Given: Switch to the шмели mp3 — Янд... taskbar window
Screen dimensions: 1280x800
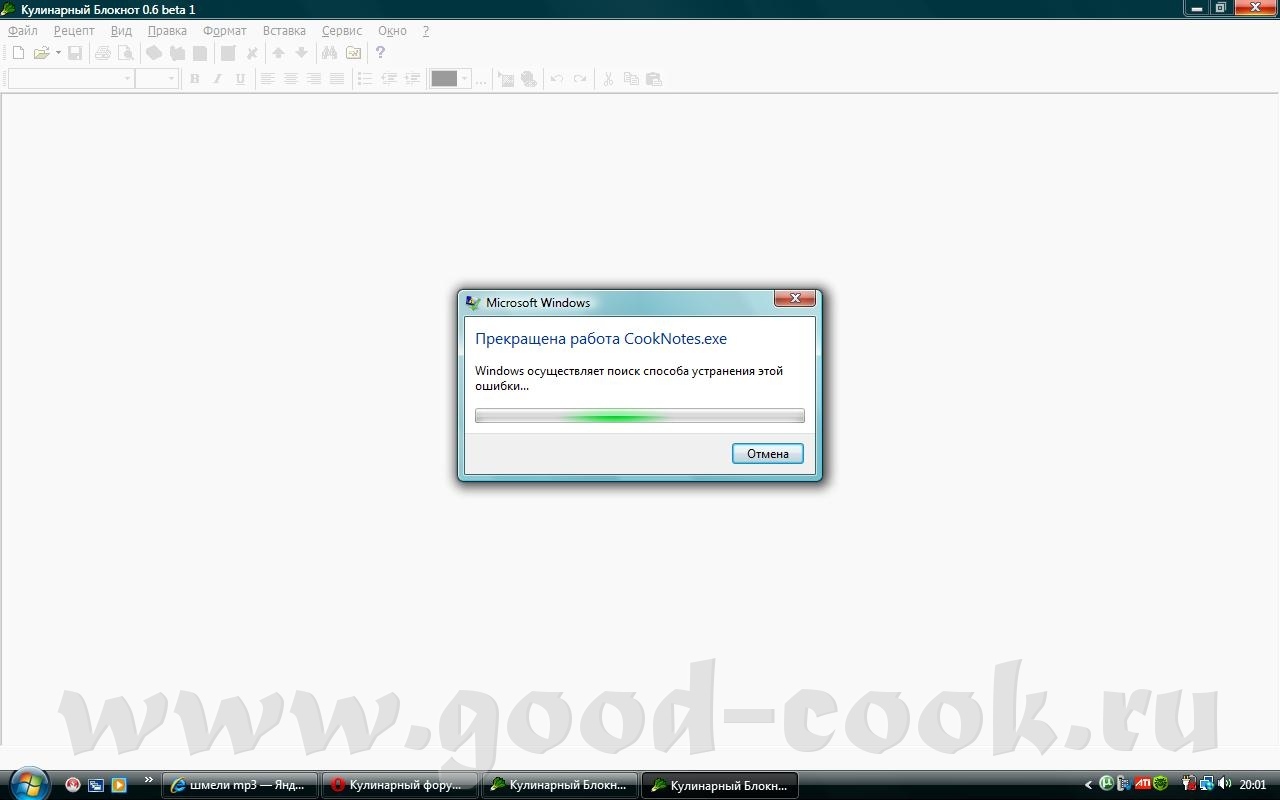Looking at the screenshot, I should coord(240,785).
